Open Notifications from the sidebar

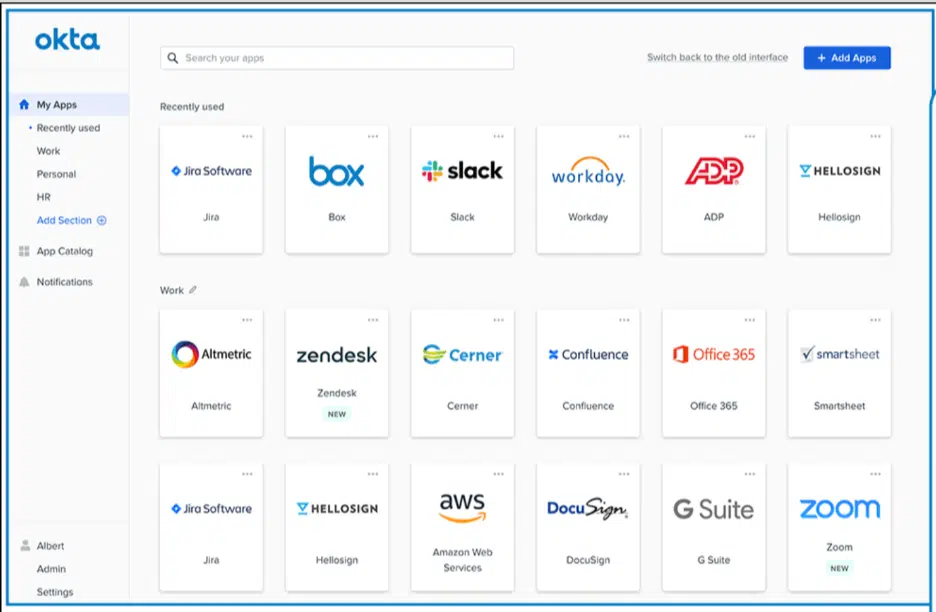64,282
